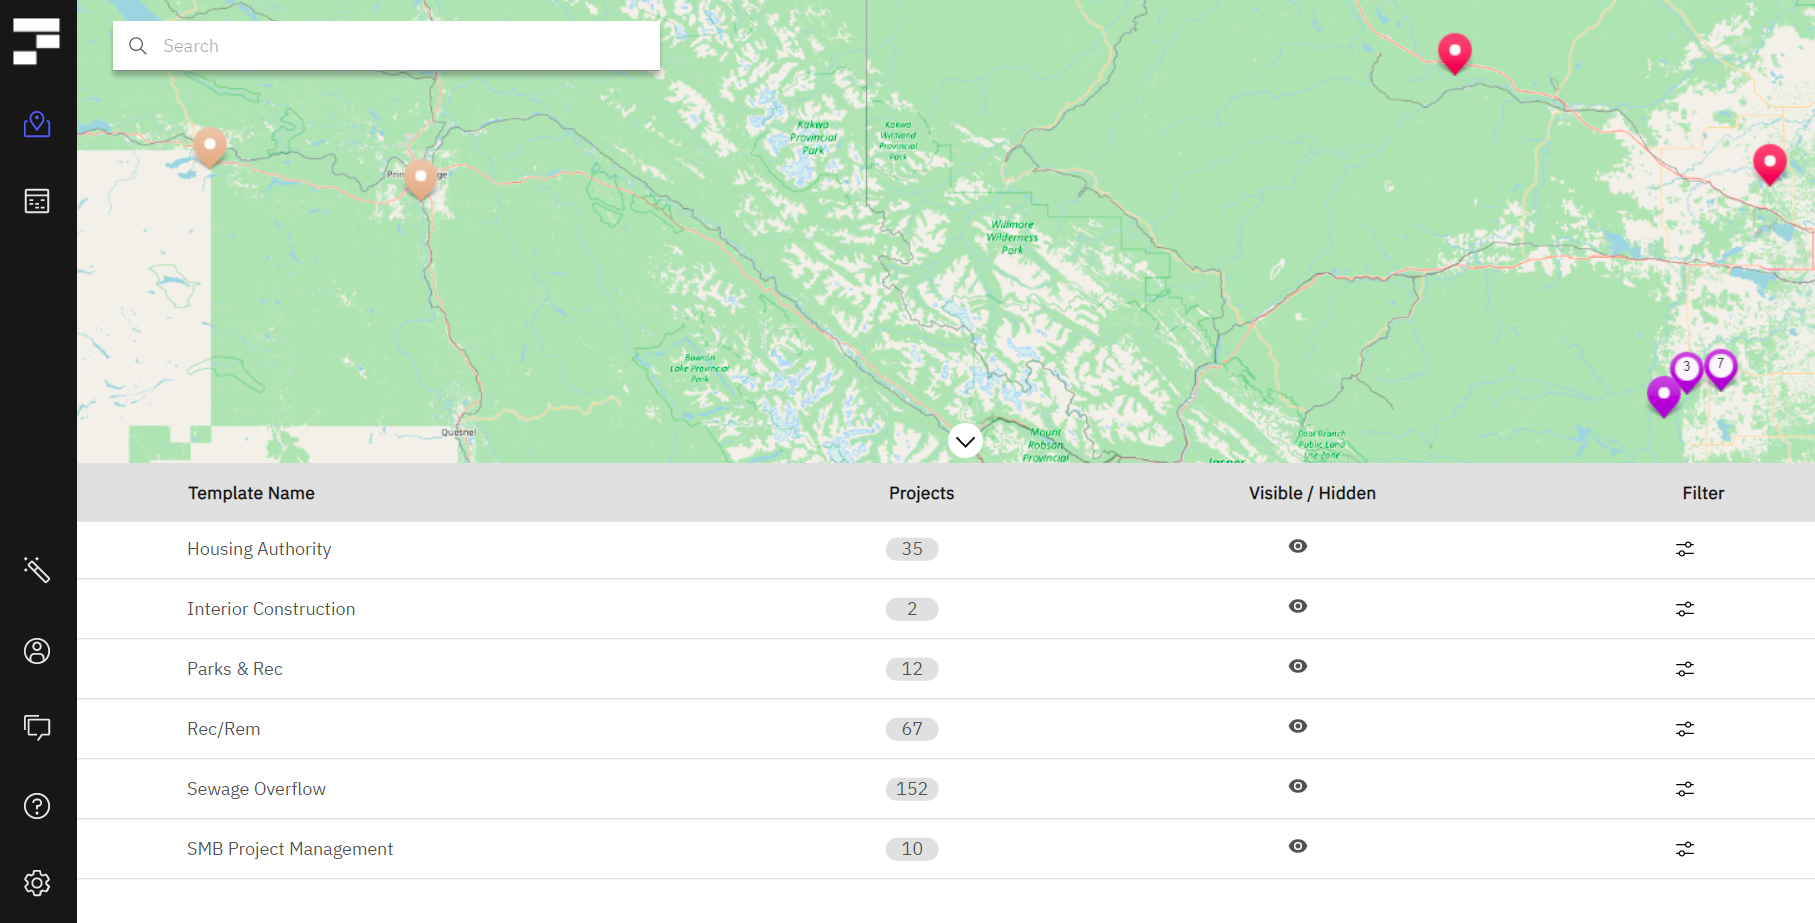1815x923 pixels.
Task: Click the Projects column header
Action: [x=921, y=492]
